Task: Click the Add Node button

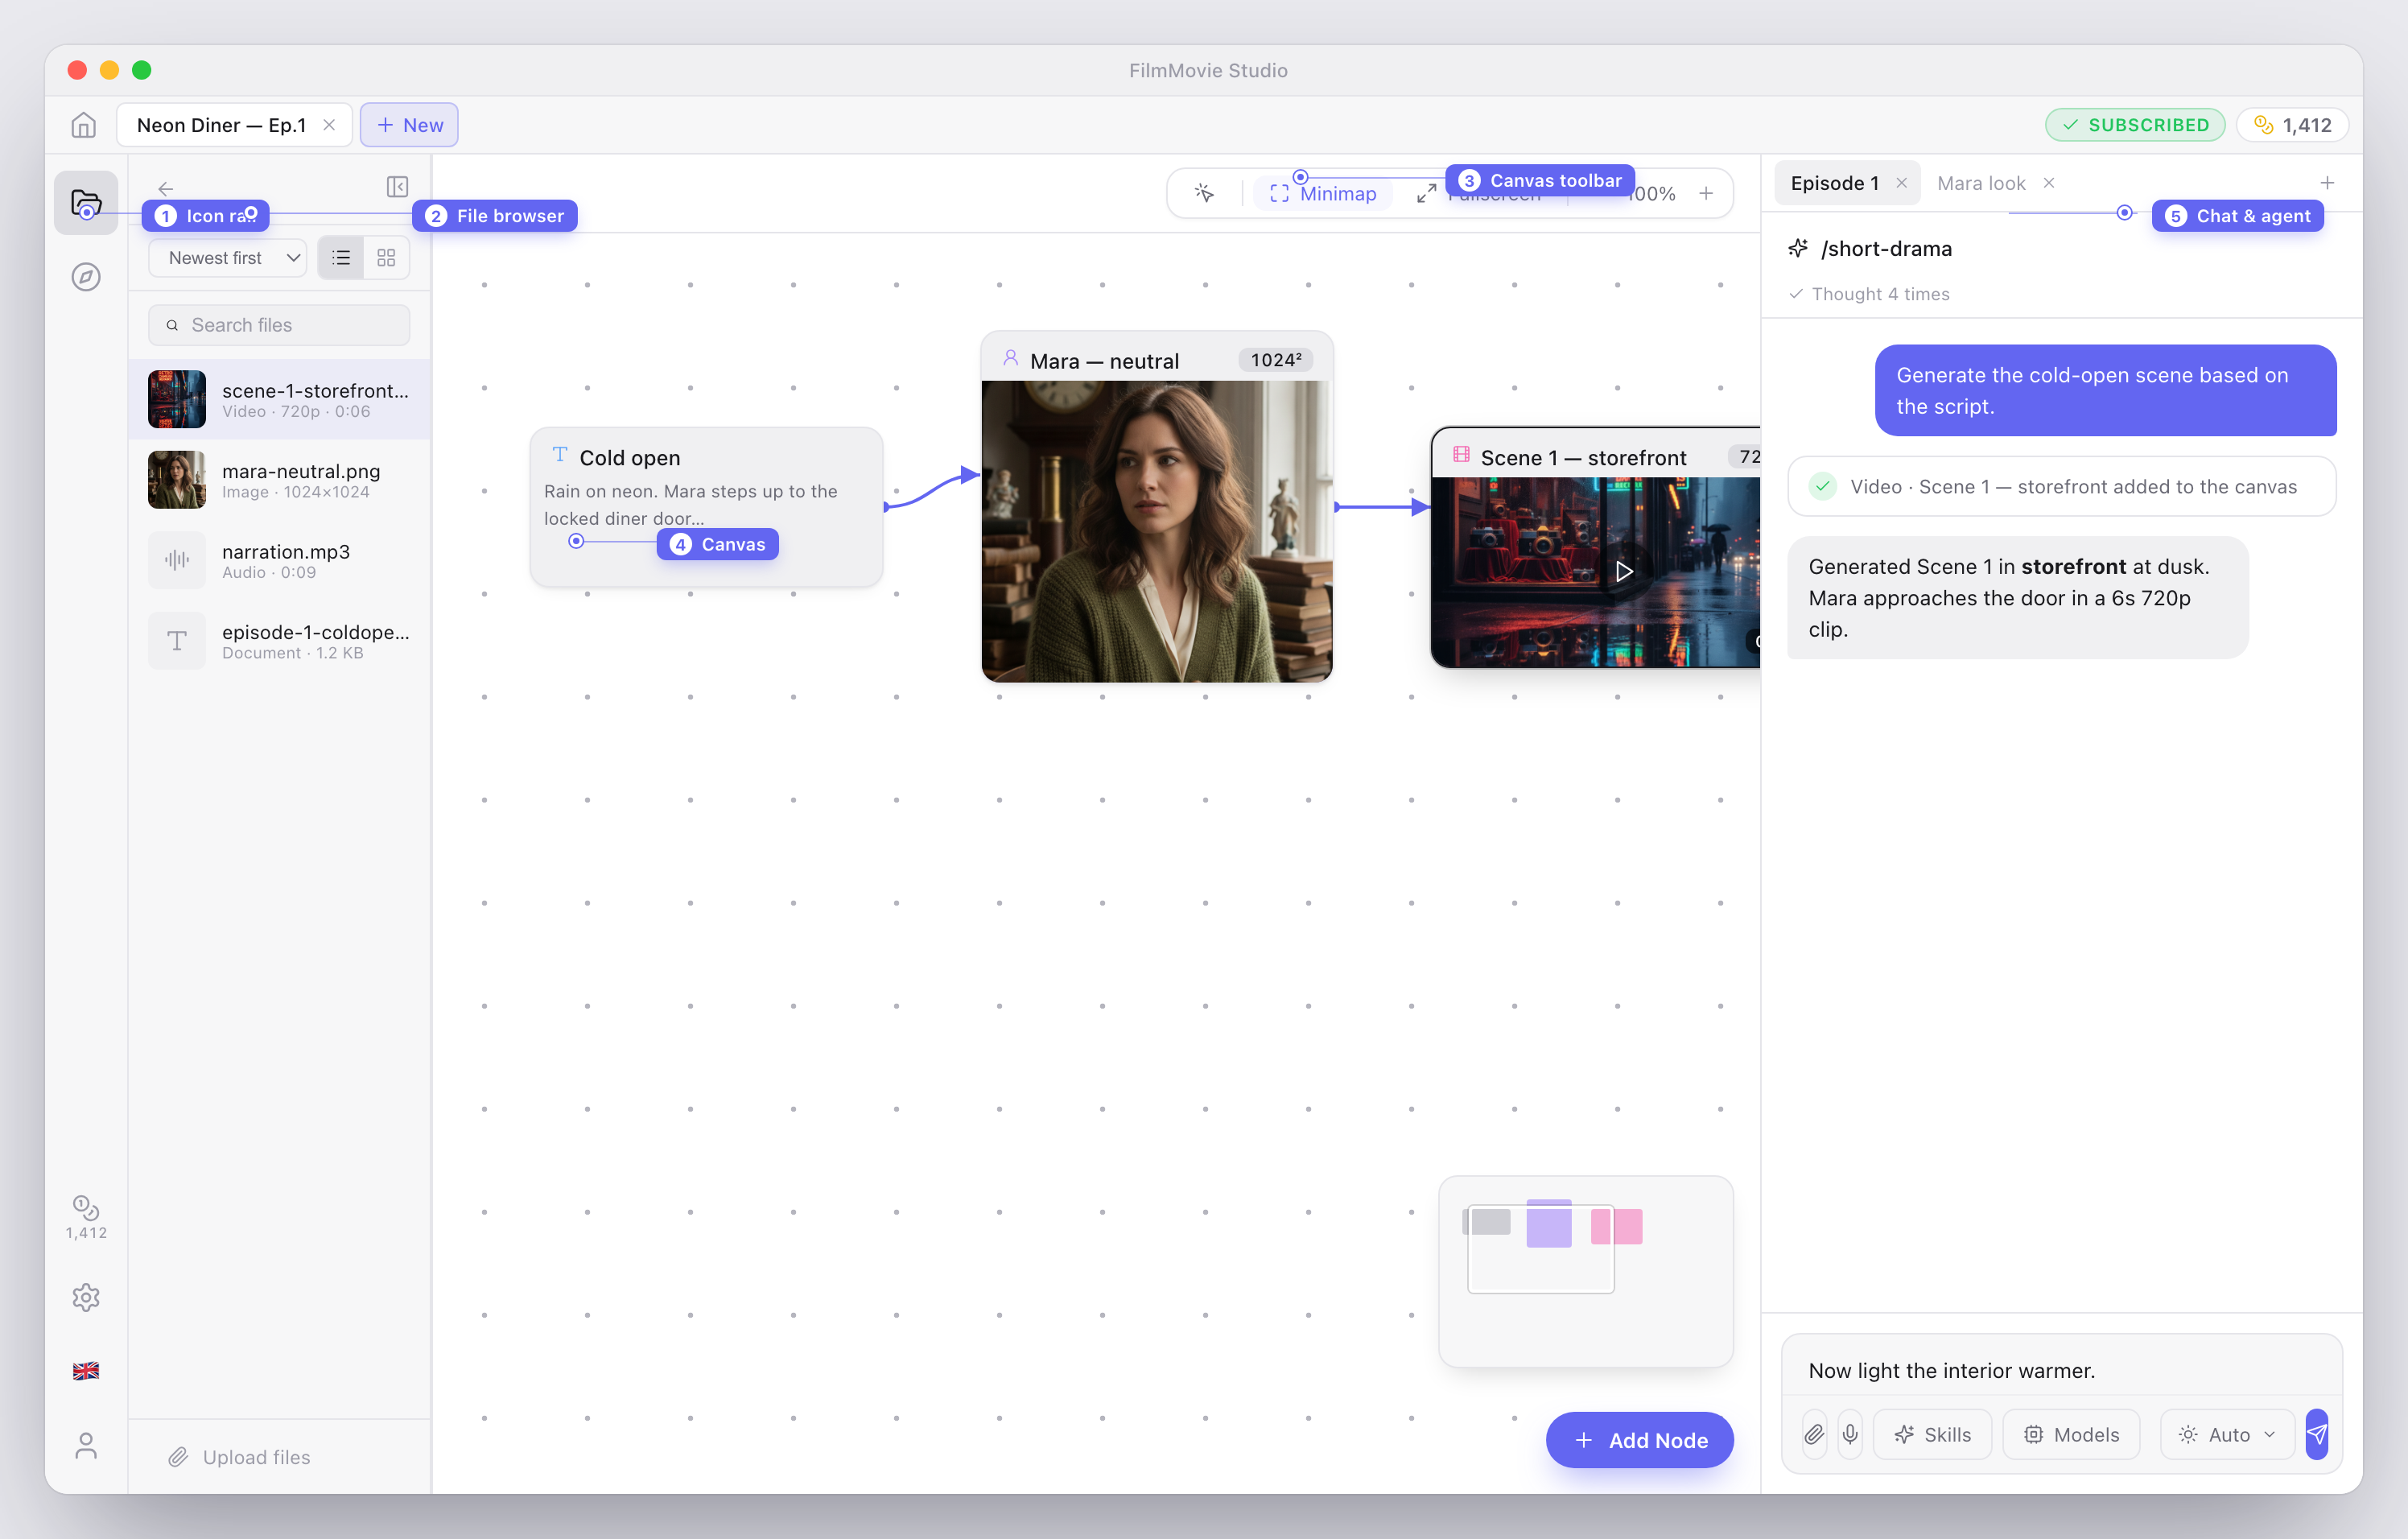Action: click(1640, 1440)
